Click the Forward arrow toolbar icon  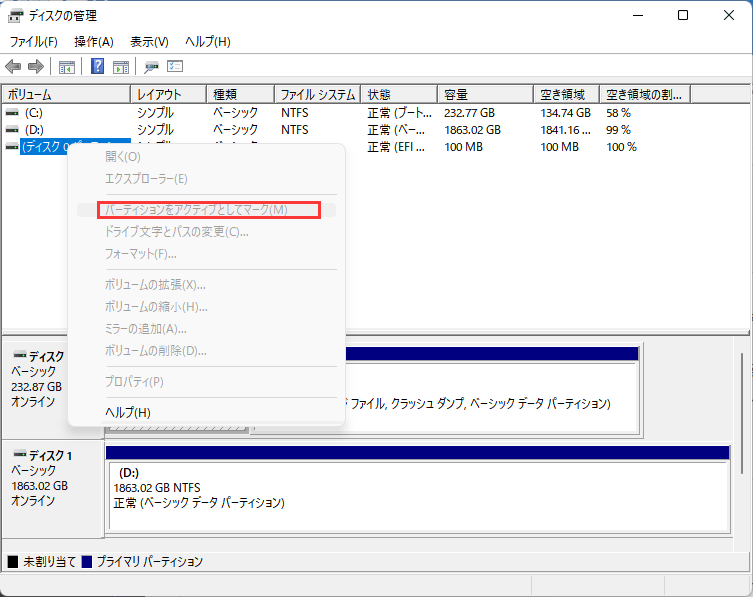[36, 67]
